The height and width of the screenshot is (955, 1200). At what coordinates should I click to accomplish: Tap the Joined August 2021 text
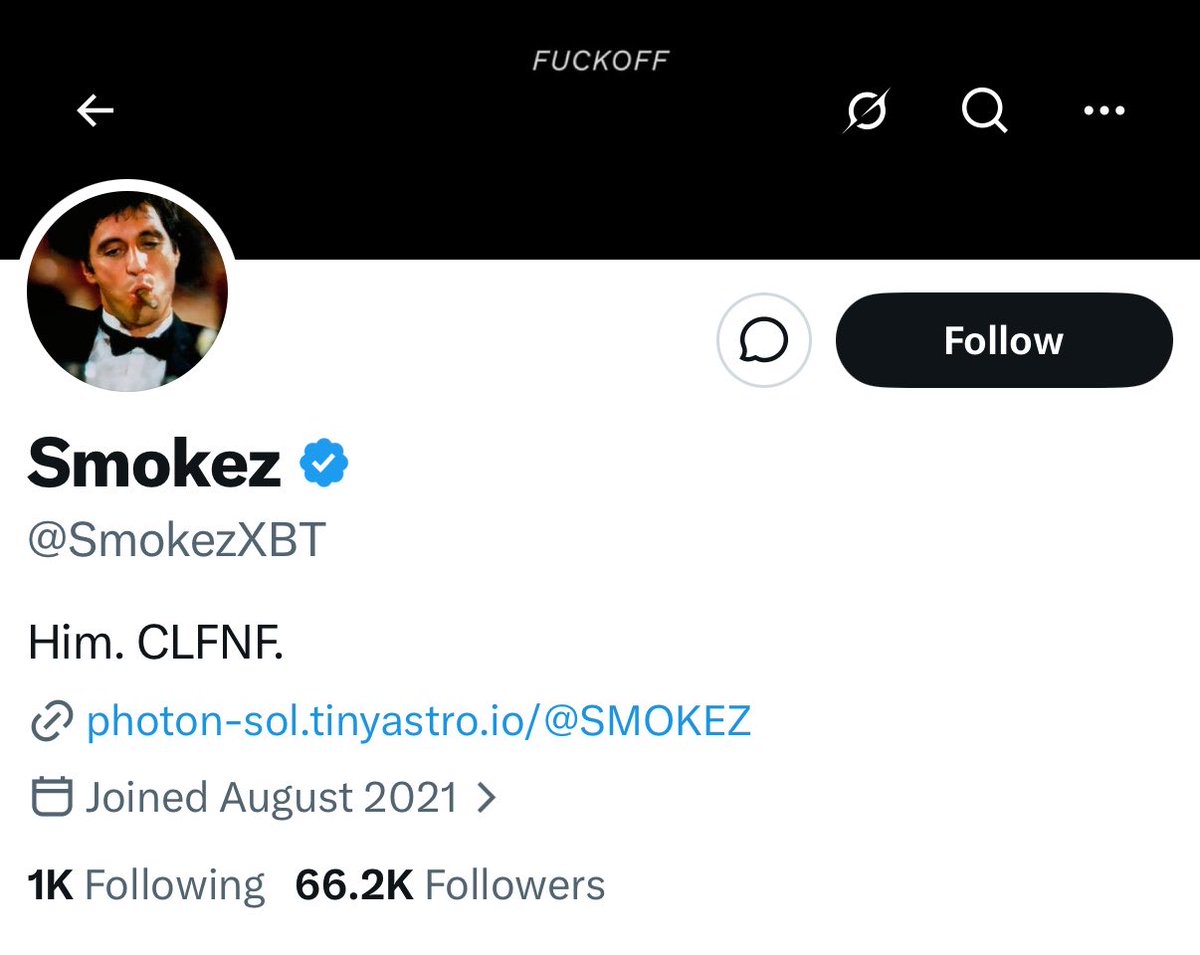[x=272, y=798]
